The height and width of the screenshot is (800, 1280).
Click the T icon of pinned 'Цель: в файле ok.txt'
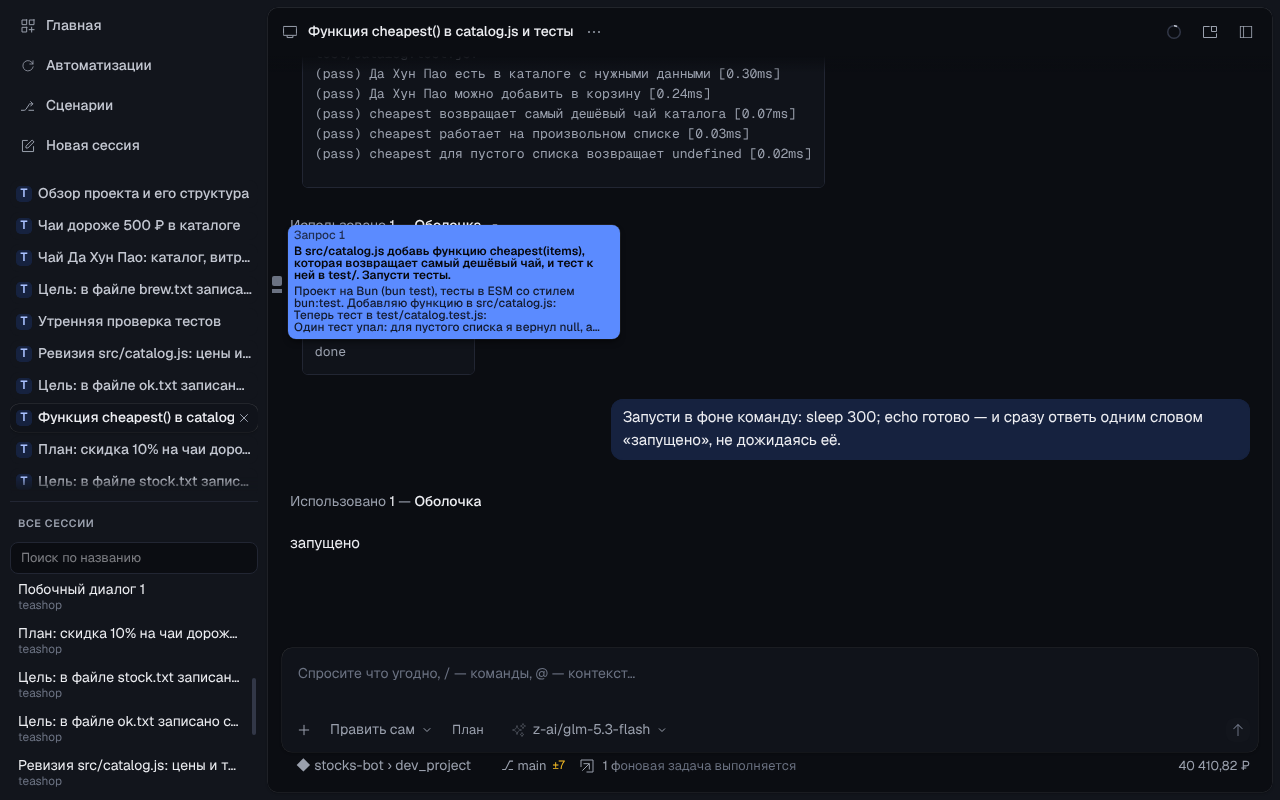point(24,385)
